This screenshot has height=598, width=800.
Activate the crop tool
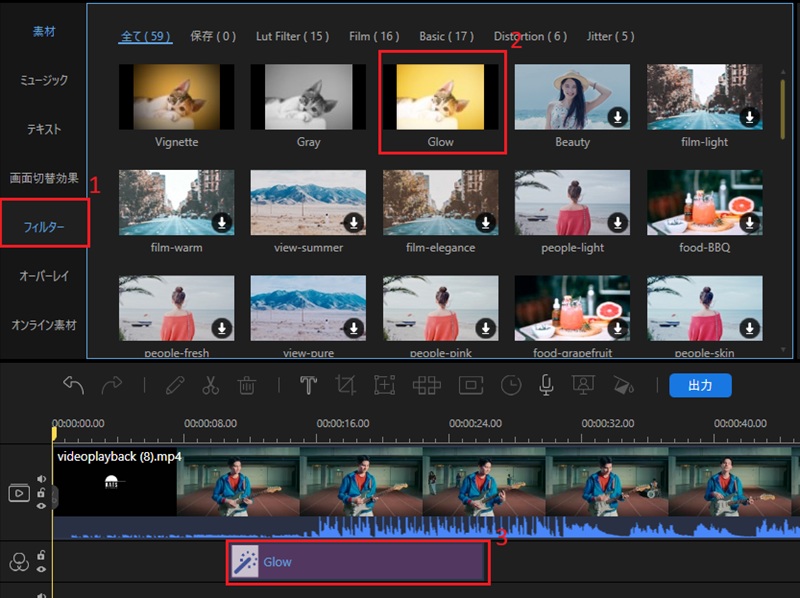(345, 385)
